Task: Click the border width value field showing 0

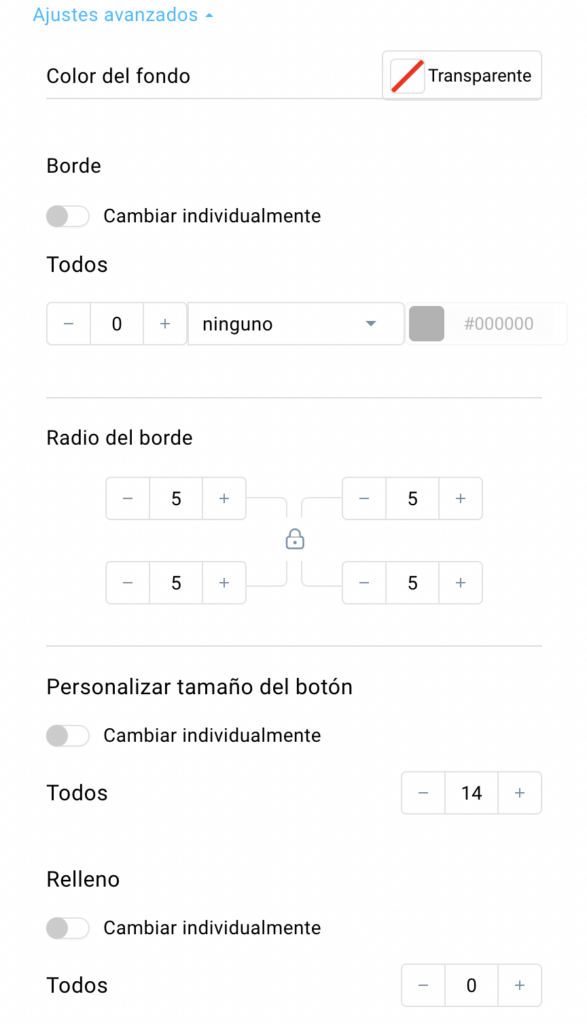Action: click(117, 323)
